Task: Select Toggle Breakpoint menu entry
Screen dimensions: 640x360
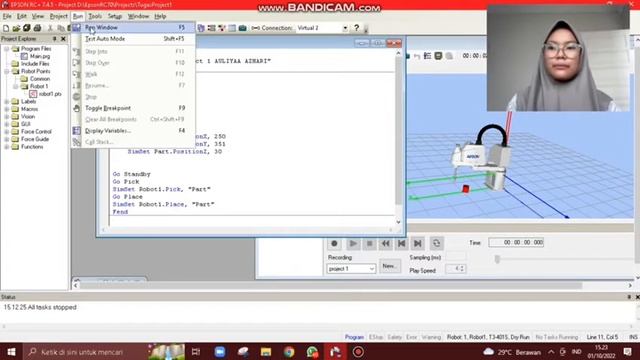Action: (133, 108)
